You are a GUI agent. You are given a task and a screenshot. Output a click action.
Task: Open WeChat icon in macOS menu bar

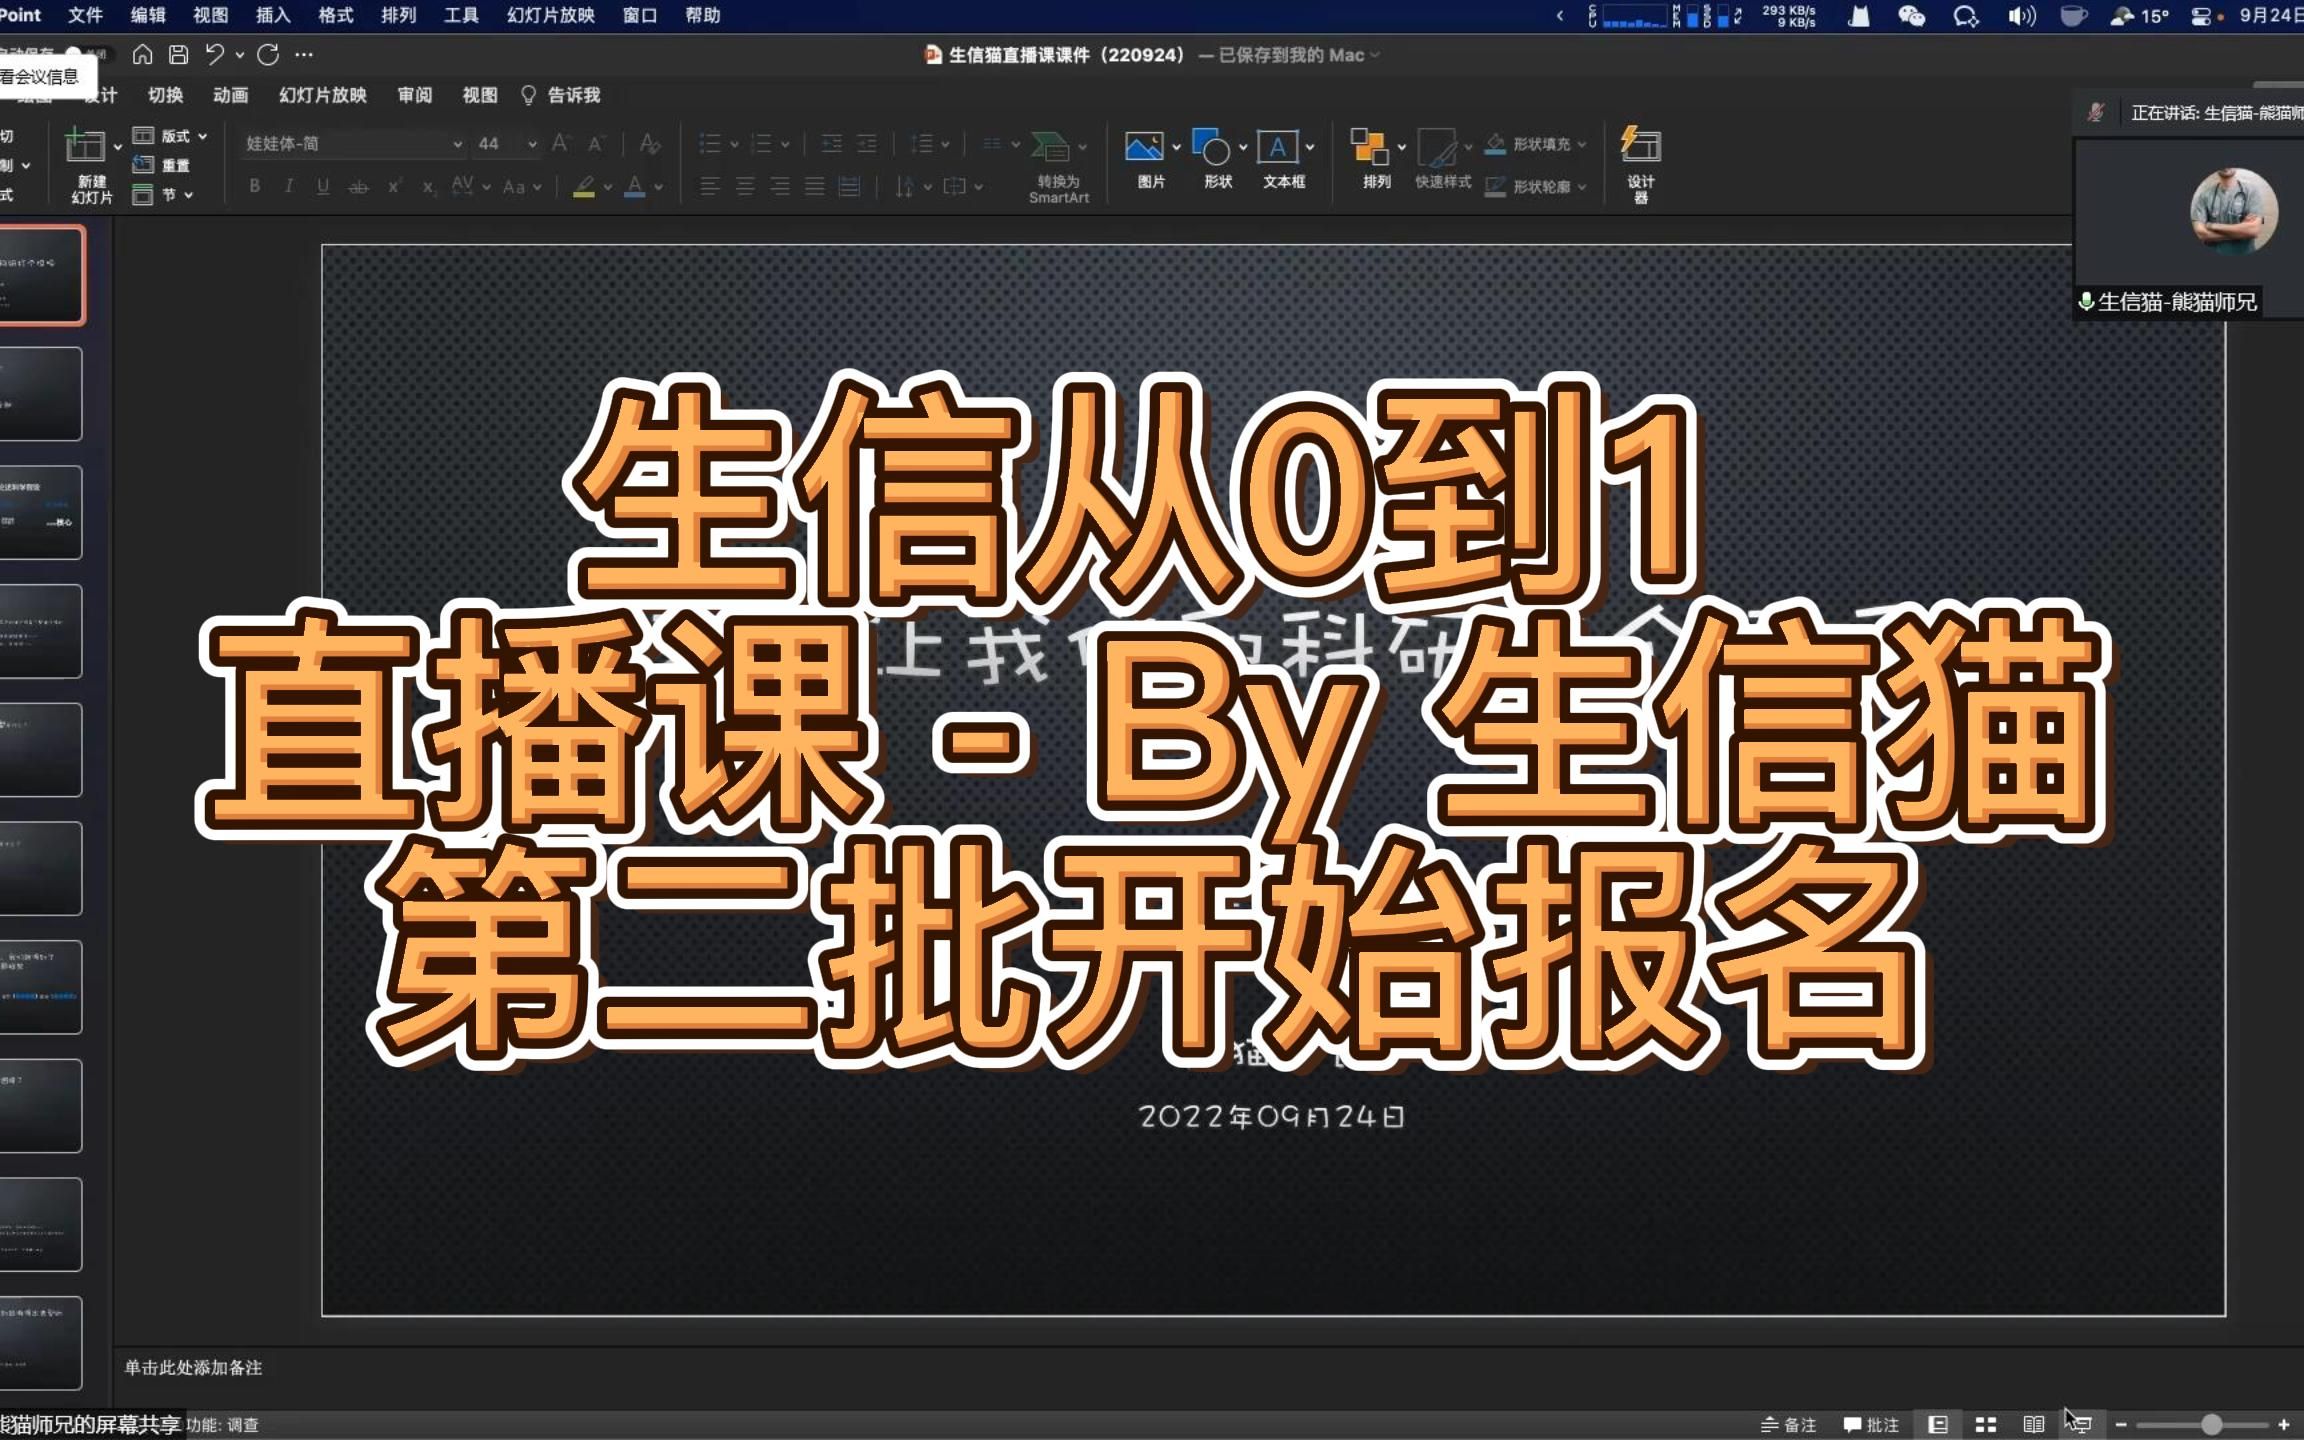[x=1911, y=15]
